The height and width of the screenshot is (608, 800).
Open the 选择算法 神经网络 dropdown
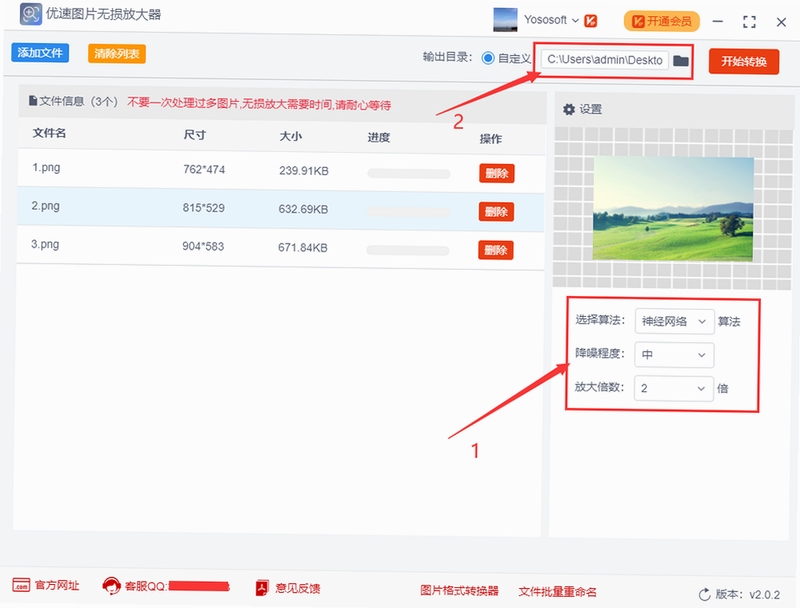[674, 321]
